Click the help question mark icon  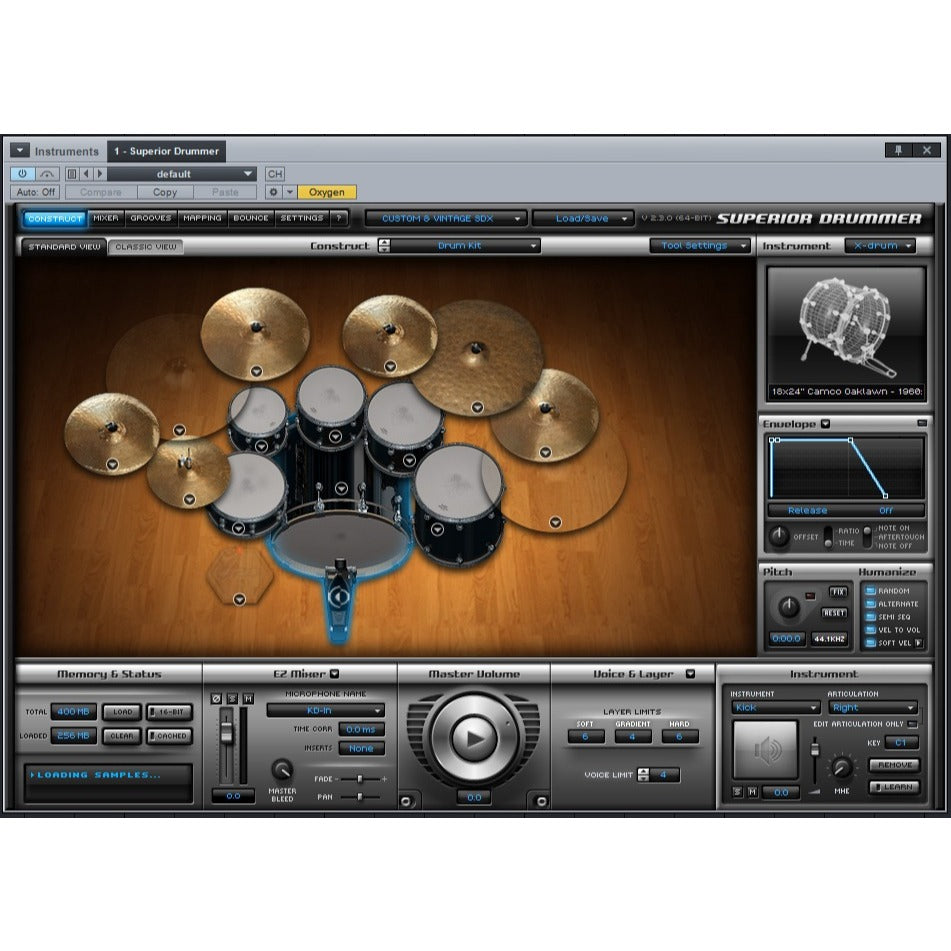pos(339,218)
